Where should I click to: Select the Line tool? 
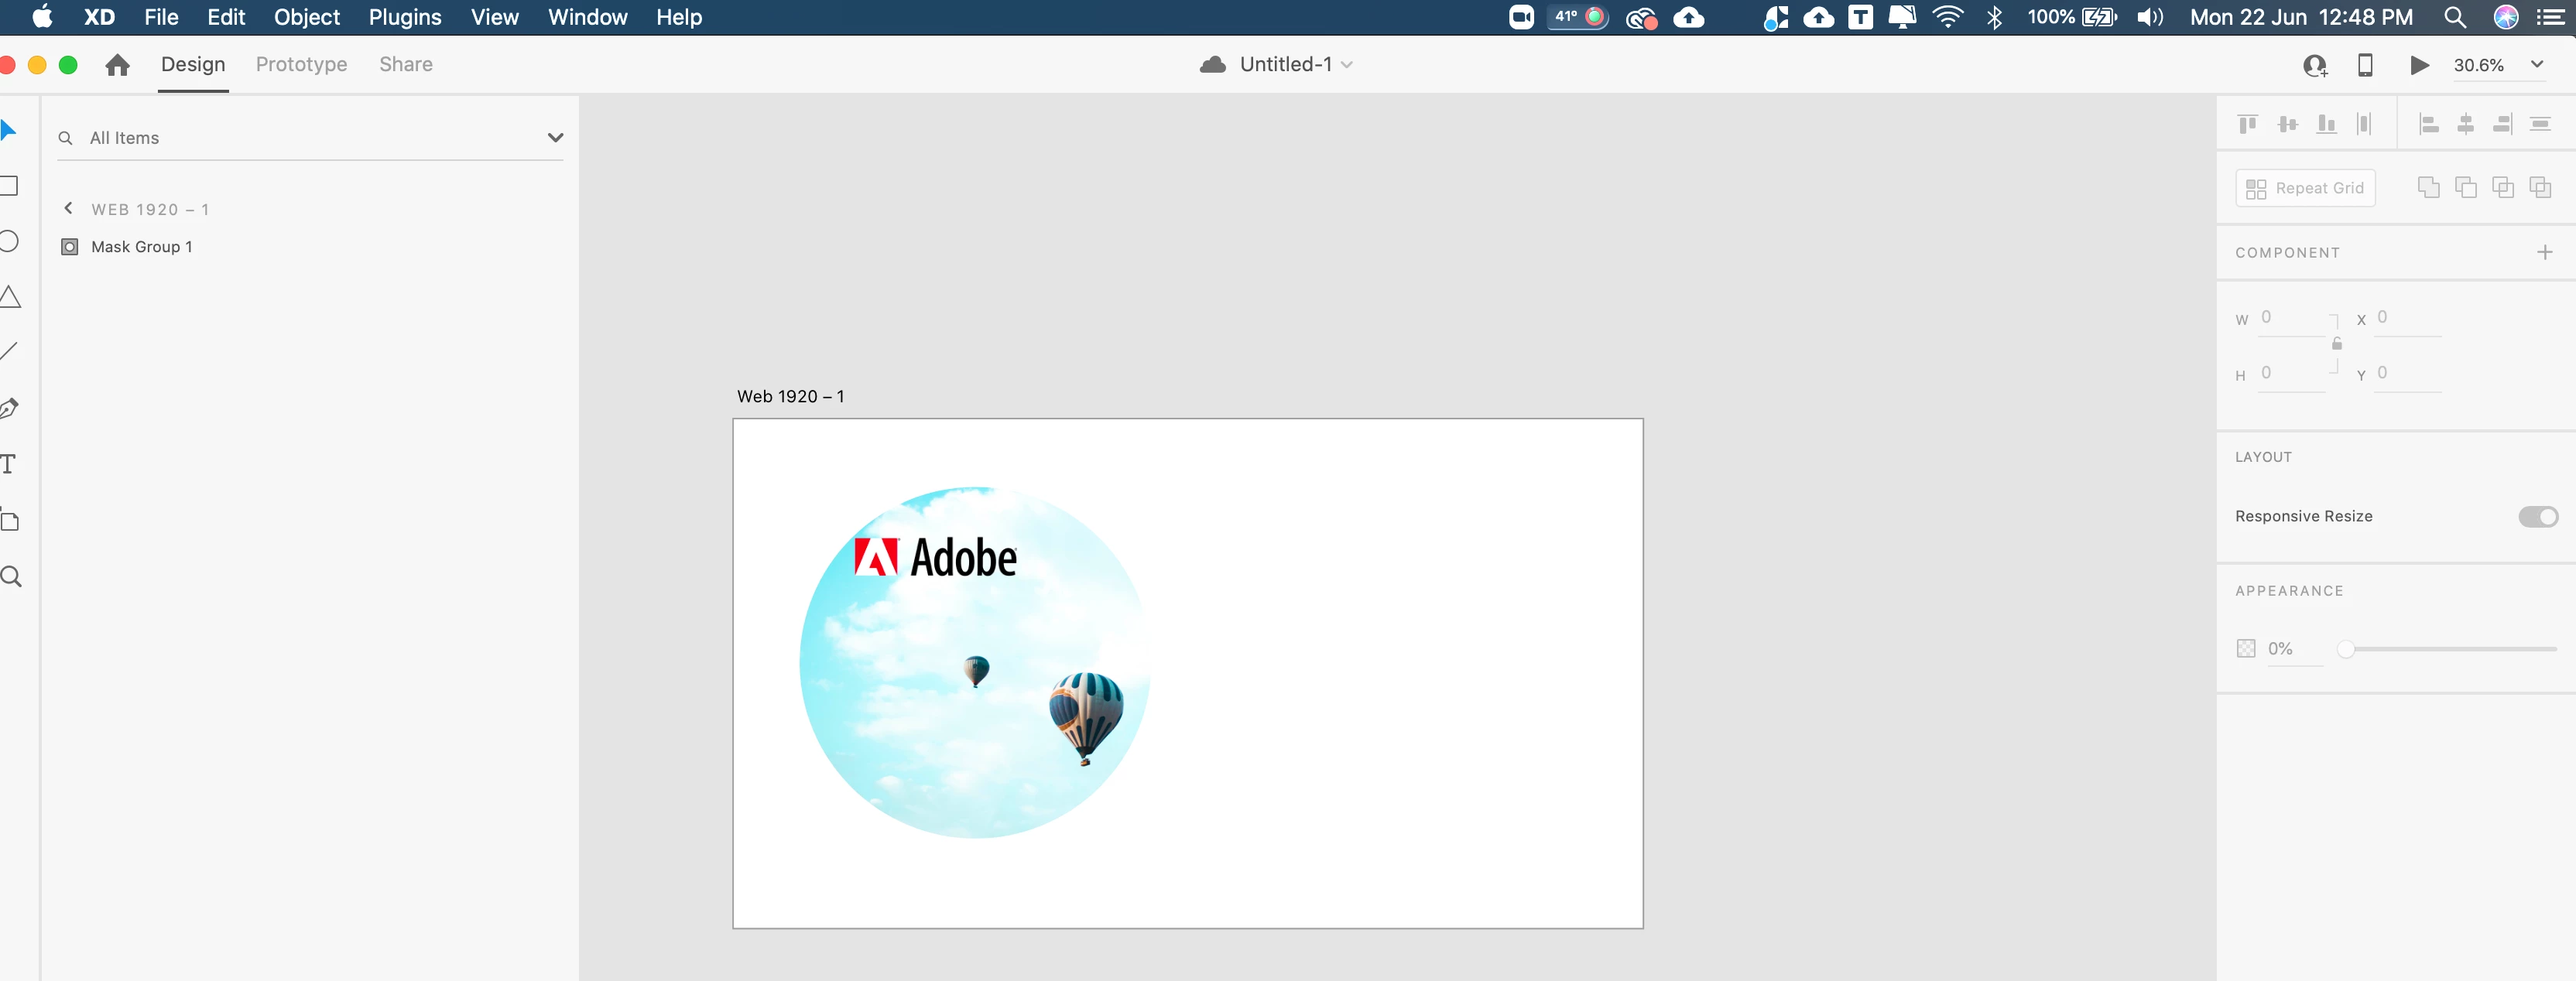10,351
